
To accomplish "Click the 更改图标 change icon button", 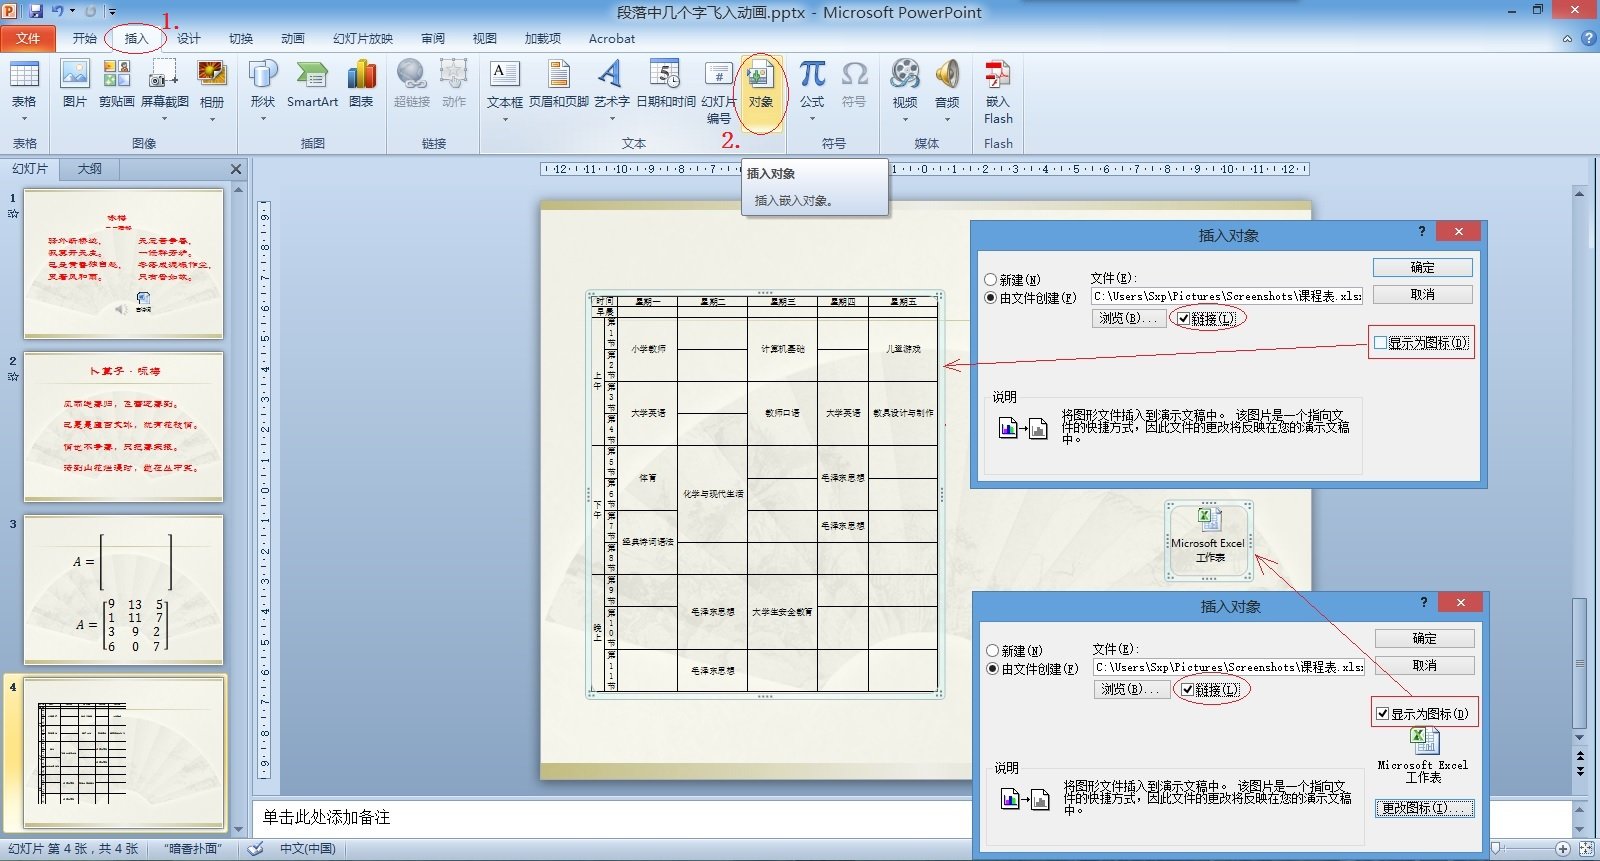I will pos(1424,808).
